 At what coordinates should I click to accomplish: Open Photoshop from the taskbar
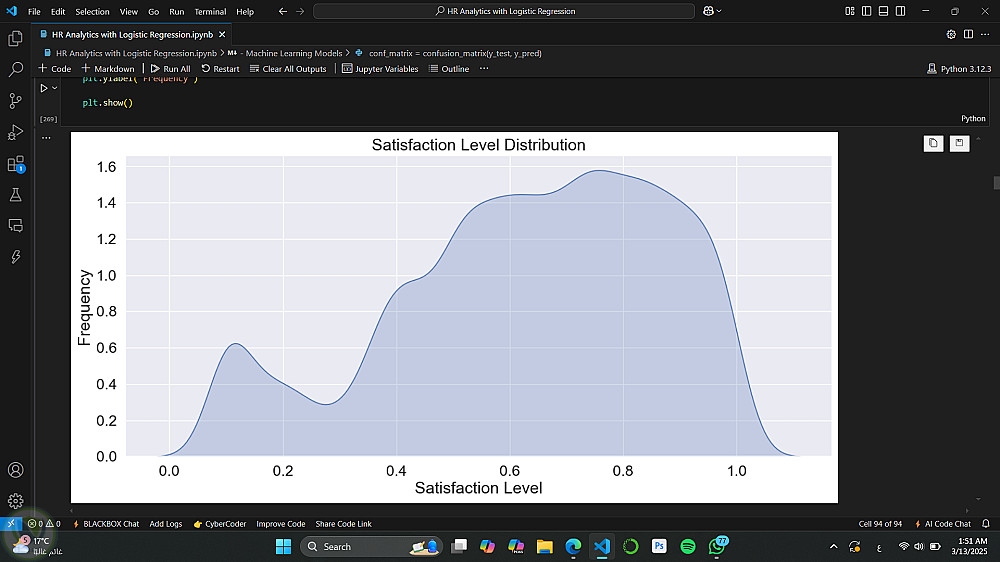click(x=659, y=547)
